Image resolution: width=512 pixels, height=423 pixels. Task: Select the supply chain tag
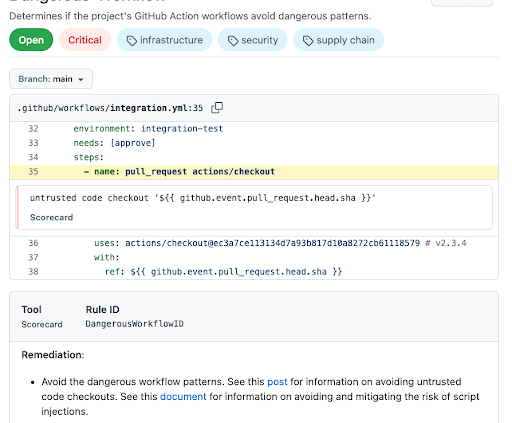338,40
